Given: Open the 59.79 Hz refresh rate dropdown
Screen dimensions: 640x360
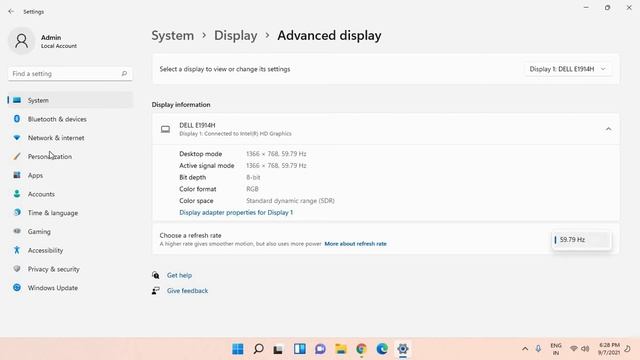Looking at the screenshot, I should click(581, 240).
